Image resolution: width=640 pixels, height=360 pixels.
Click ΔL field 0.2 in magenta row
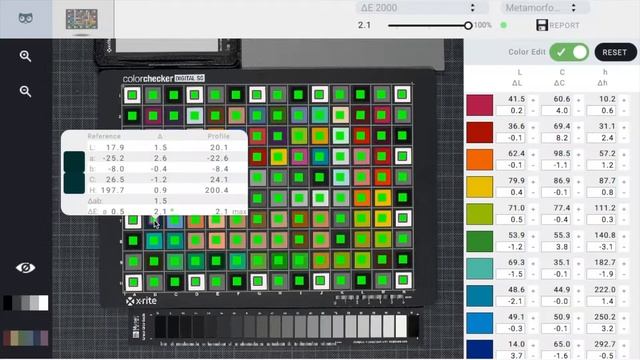511,111
